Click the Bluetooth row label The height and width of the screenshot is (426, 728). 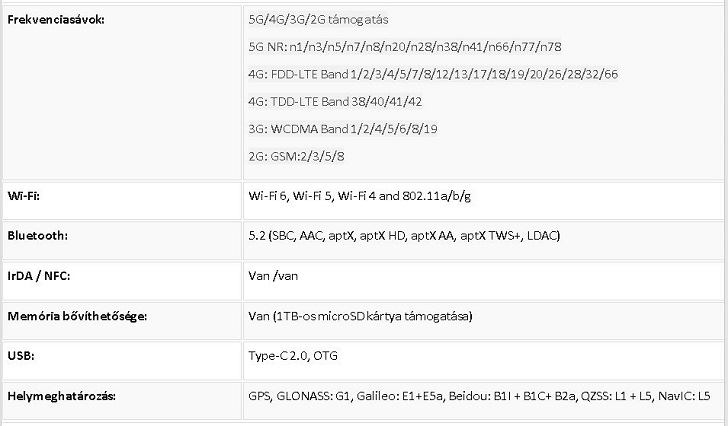[38, 236]
